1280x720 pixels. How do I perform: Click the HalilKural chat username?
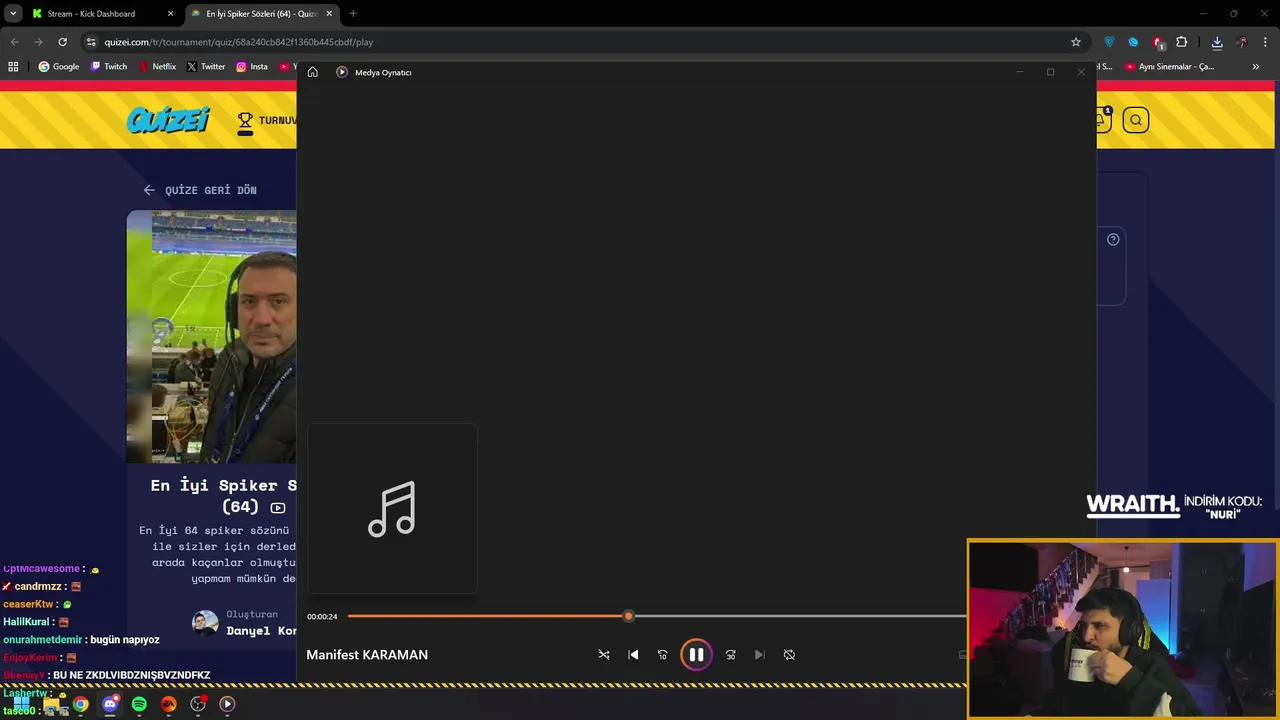click(26, 622)
